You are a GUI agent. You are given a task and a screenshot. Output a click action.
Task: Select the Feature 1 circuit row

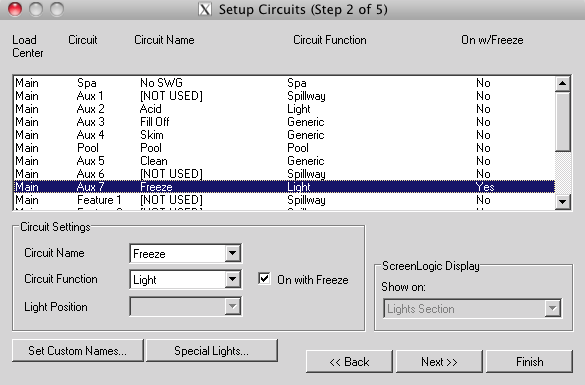pyautogui.click(x=284, y=200)
